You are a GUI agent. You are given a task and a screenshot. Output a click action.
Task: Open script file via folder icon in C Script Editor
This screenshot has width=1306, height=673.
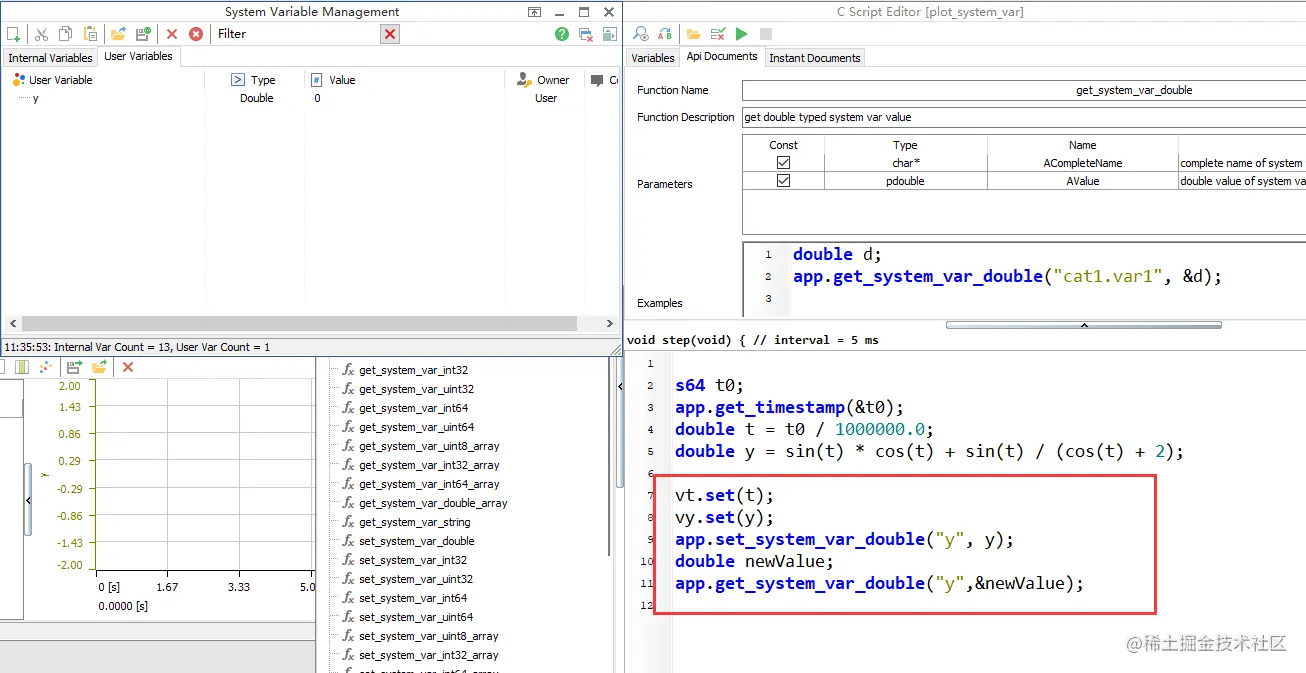(693, 34)
